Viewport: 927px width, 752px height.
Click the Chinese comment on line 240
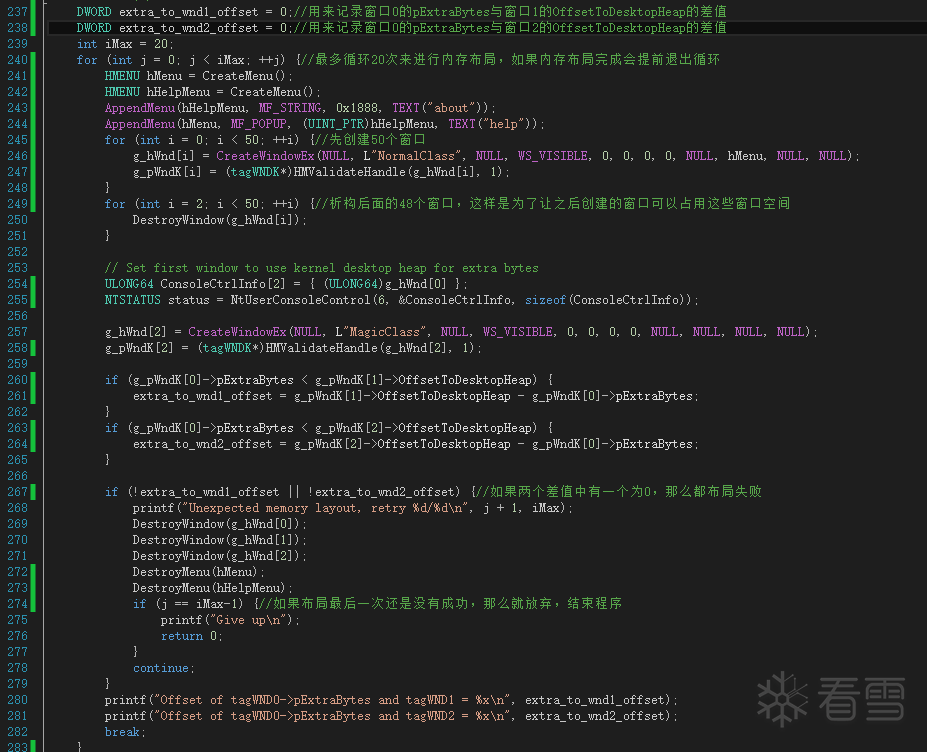(x=510, y=60)
